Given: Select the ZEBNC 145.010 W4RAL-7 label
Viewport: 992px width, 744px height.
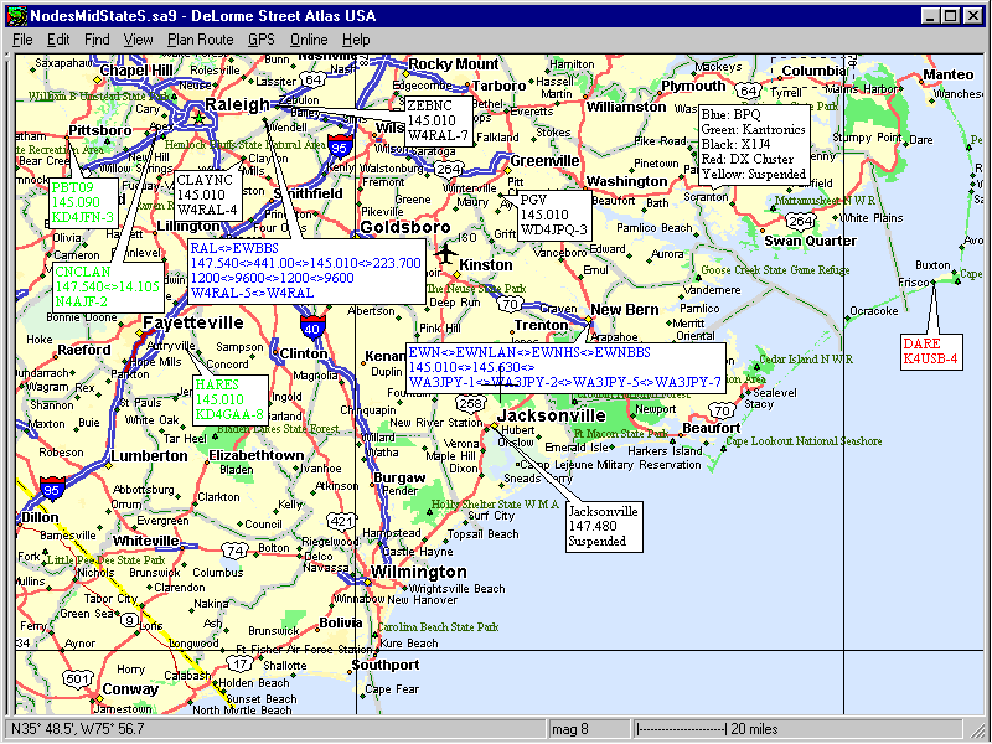Looking at the screenshot, I should tap(438, 121).
